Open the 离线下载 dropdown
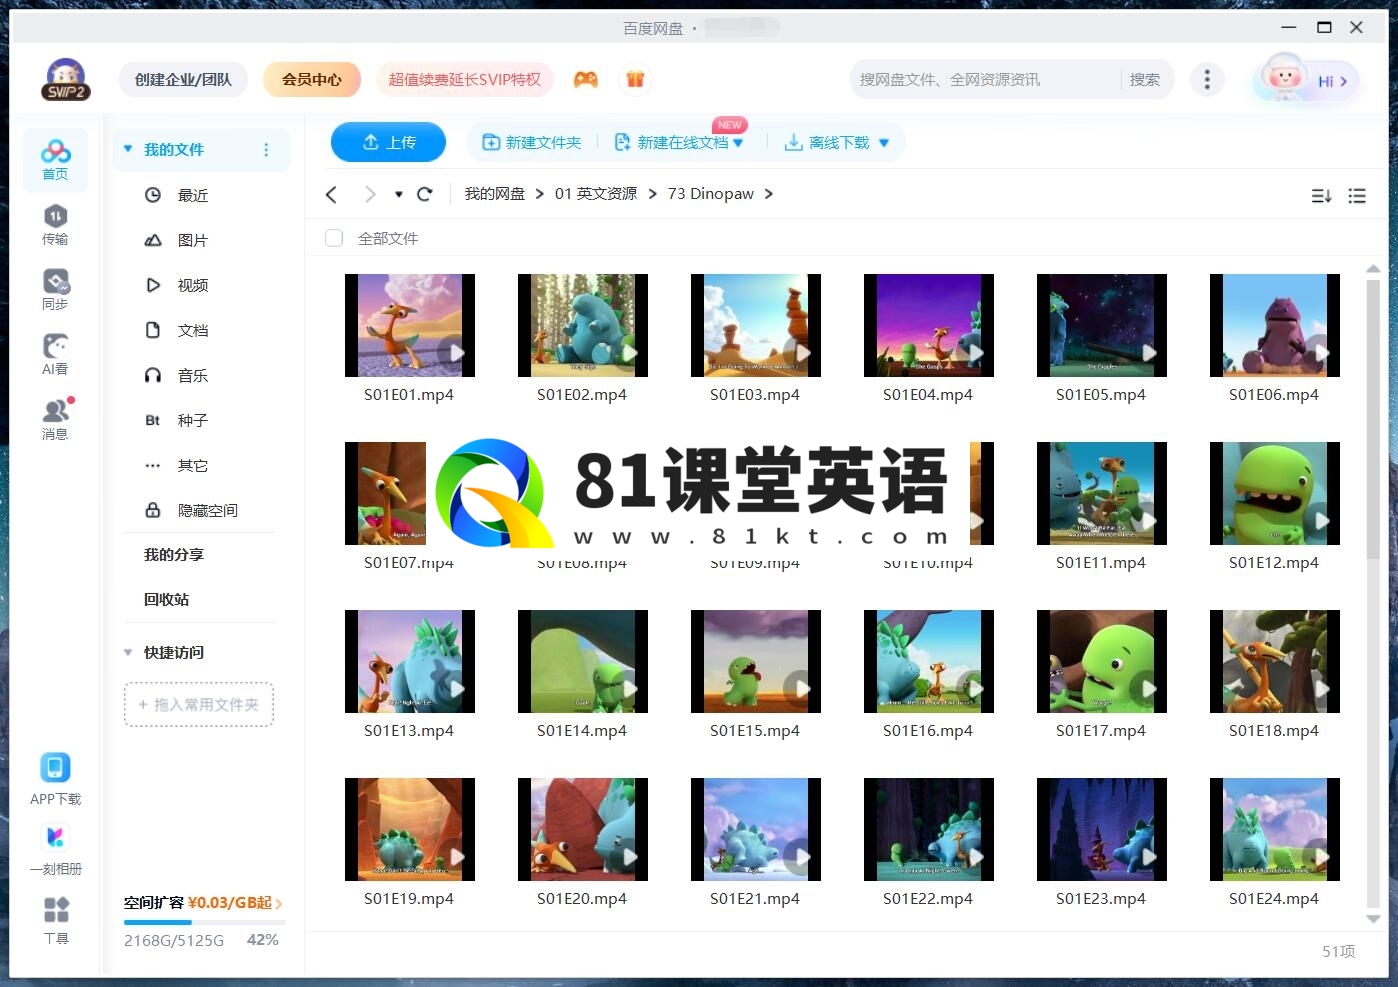Viewport: 1398px width, 987px height. (884, 143)
